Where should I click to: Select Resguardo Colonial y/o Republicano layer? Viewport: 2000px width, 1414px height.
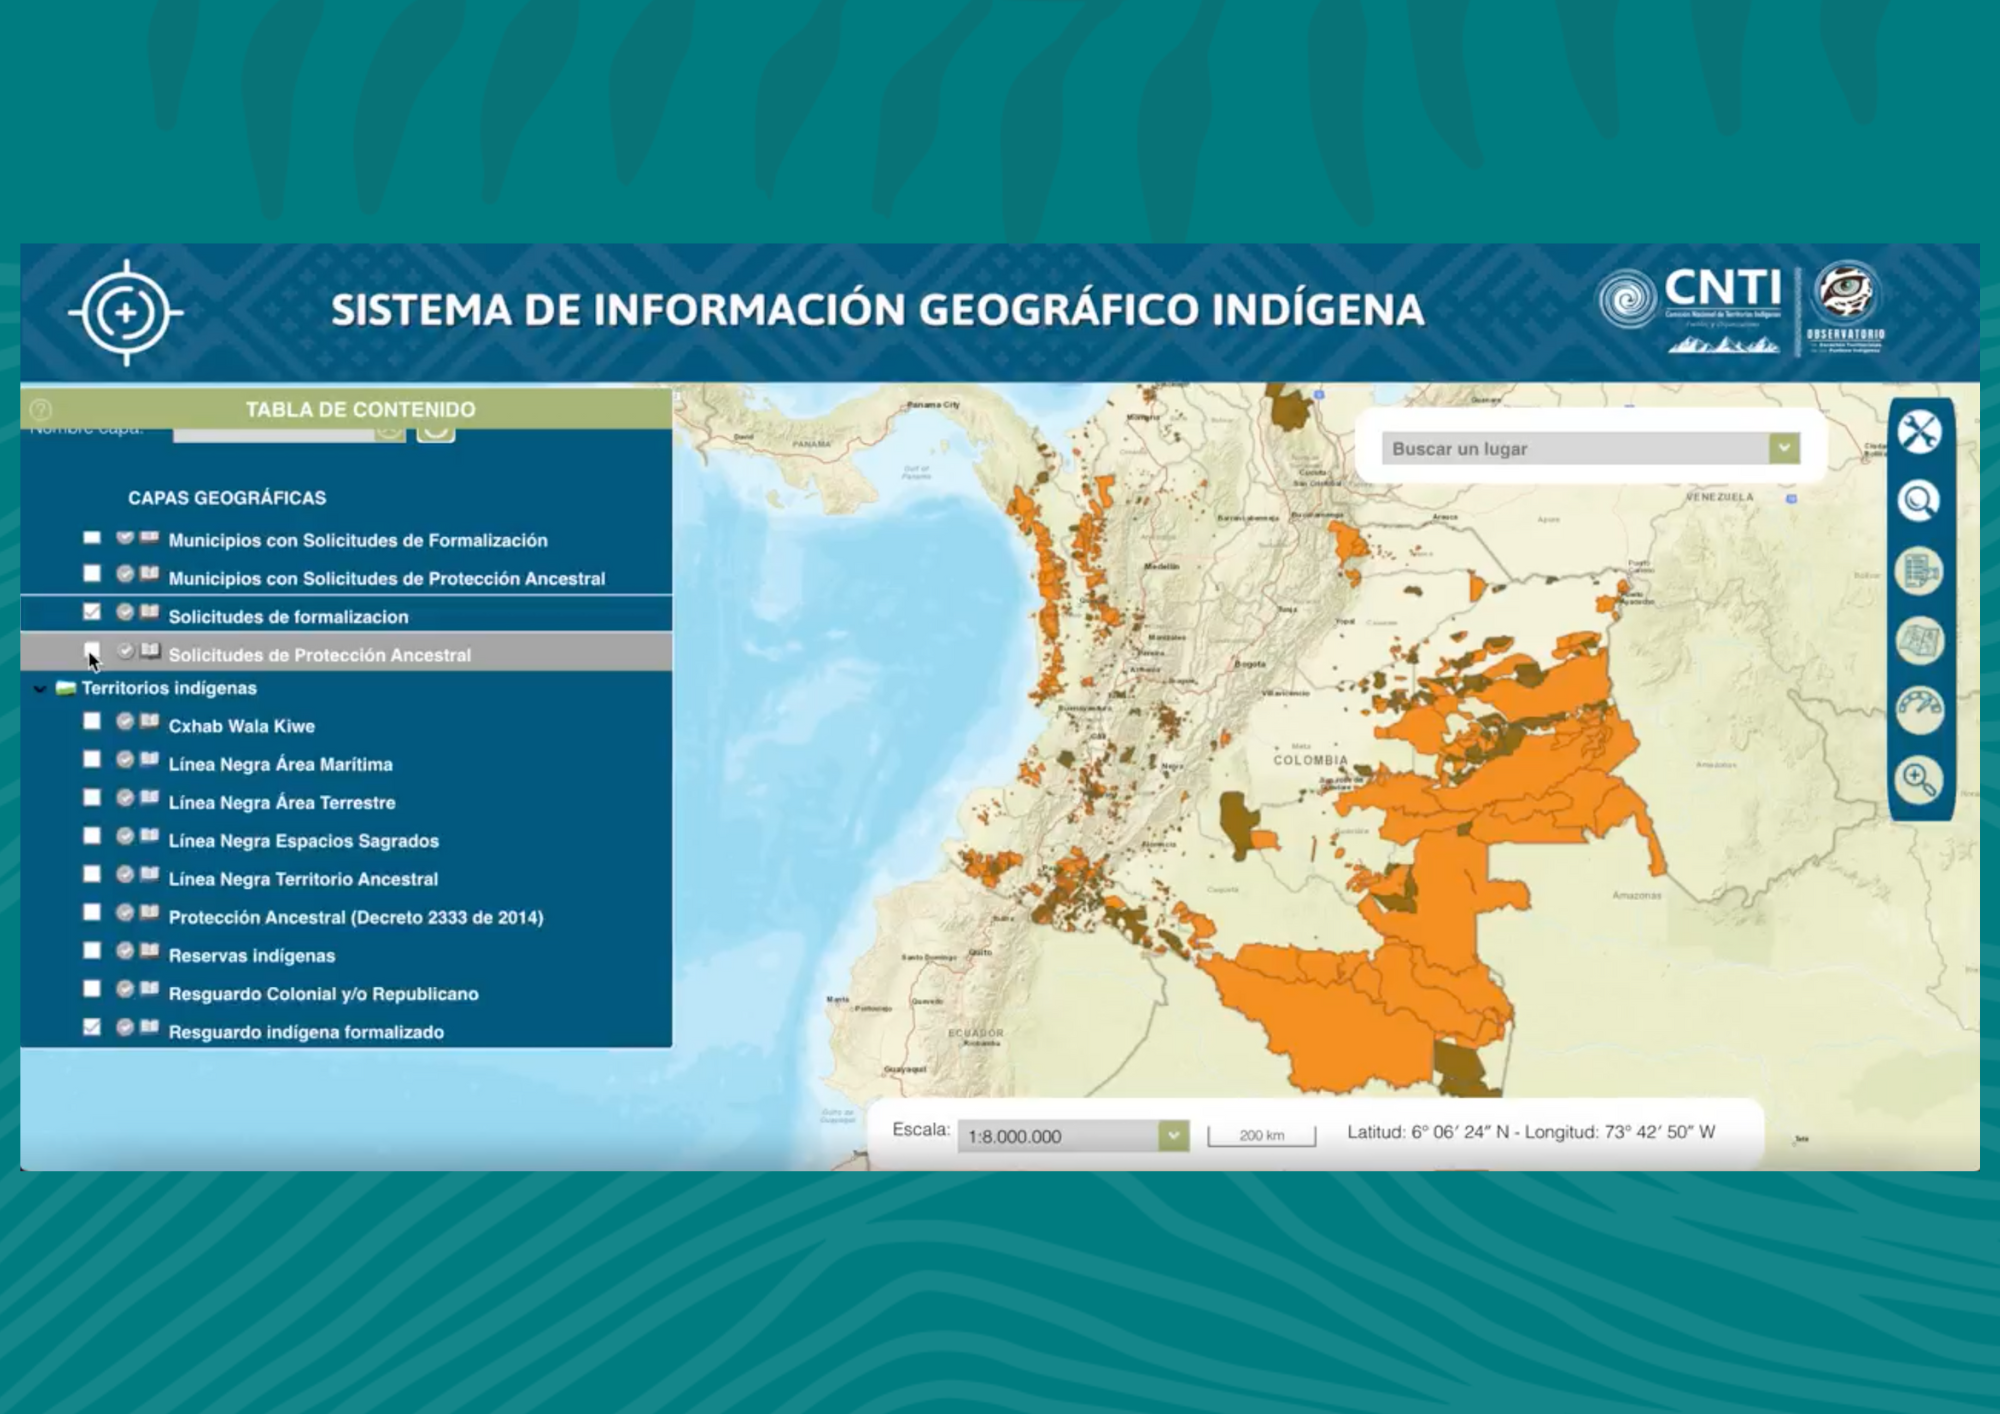(323, 994)
